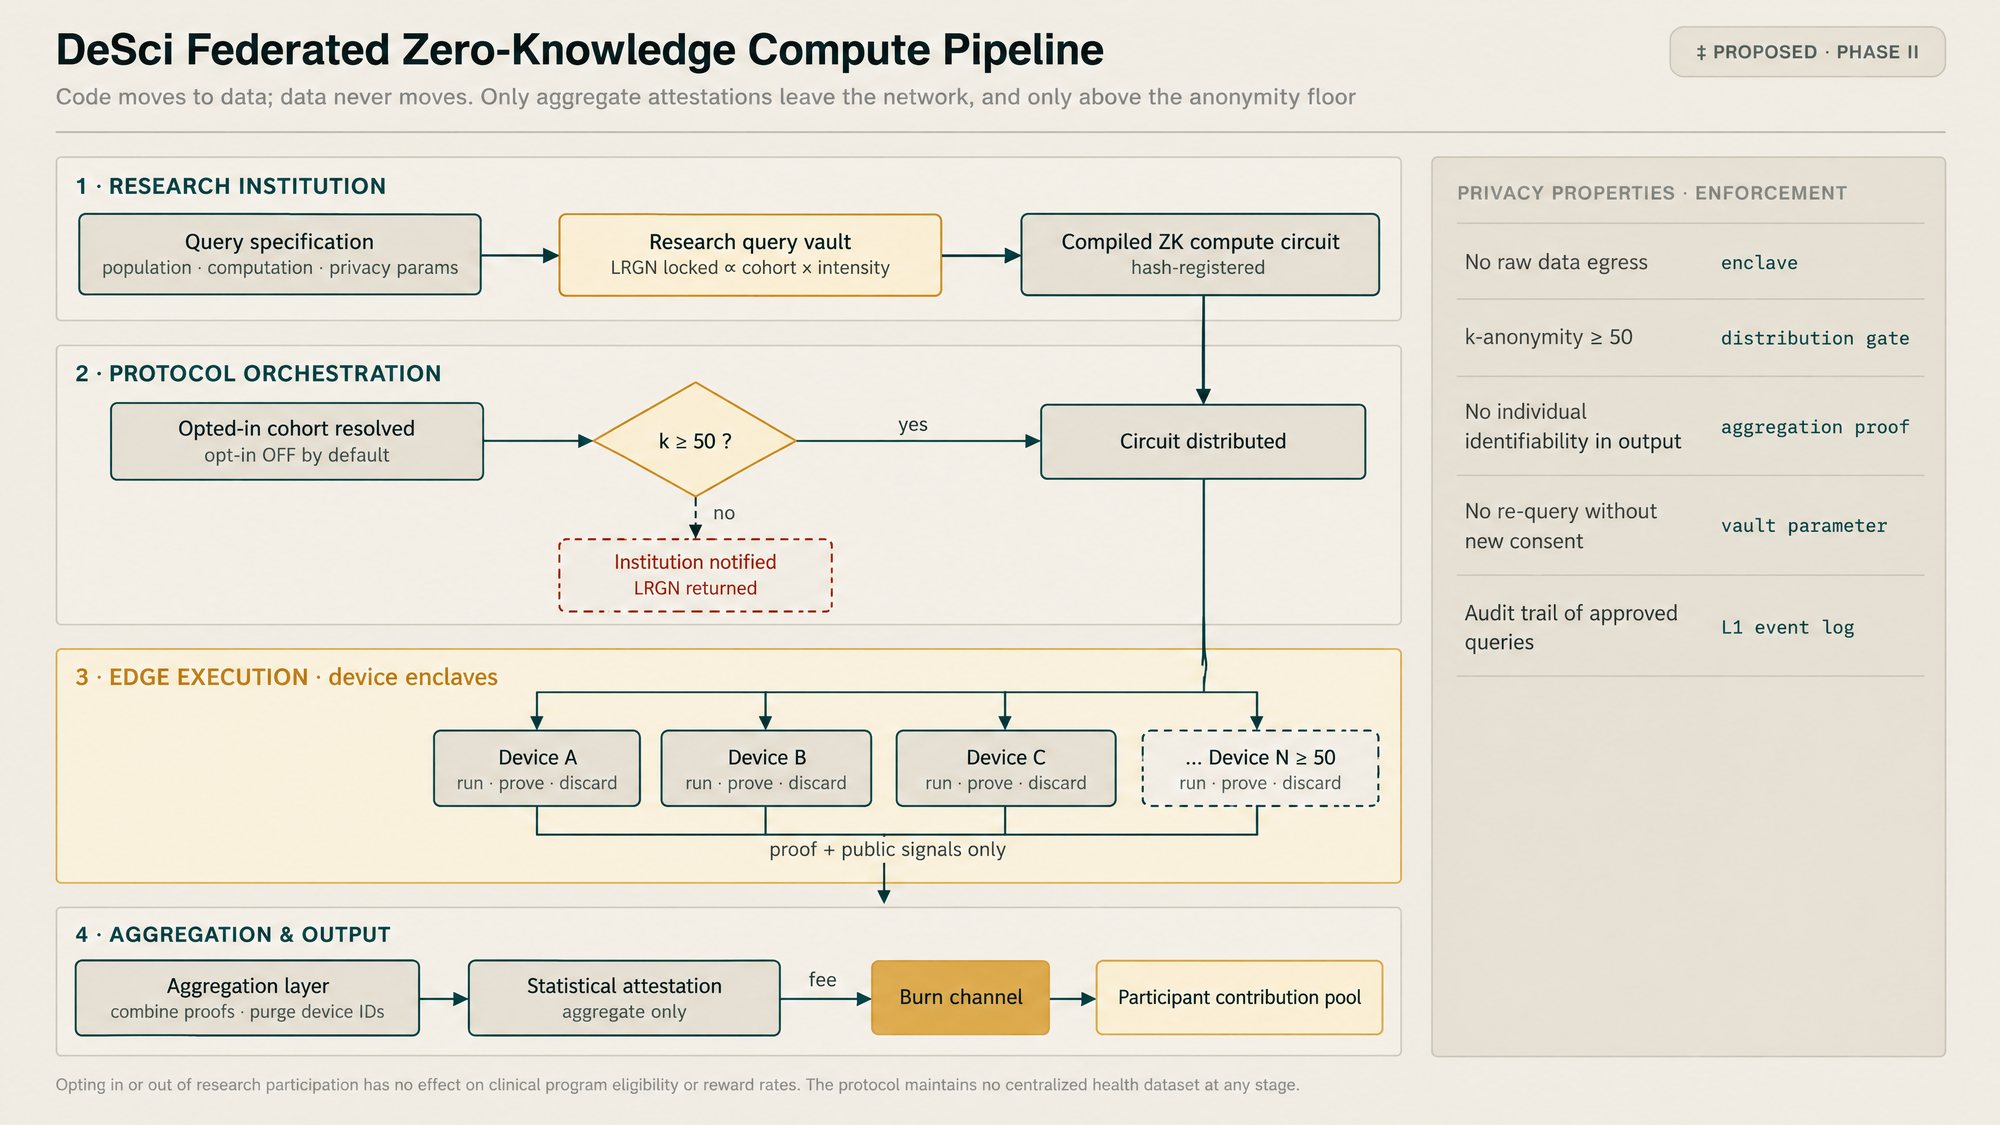This screenshot has height=1125, width=2000.
Task: Click the Device N ≥ 50 dashed box
Action: click(1260, 768)
